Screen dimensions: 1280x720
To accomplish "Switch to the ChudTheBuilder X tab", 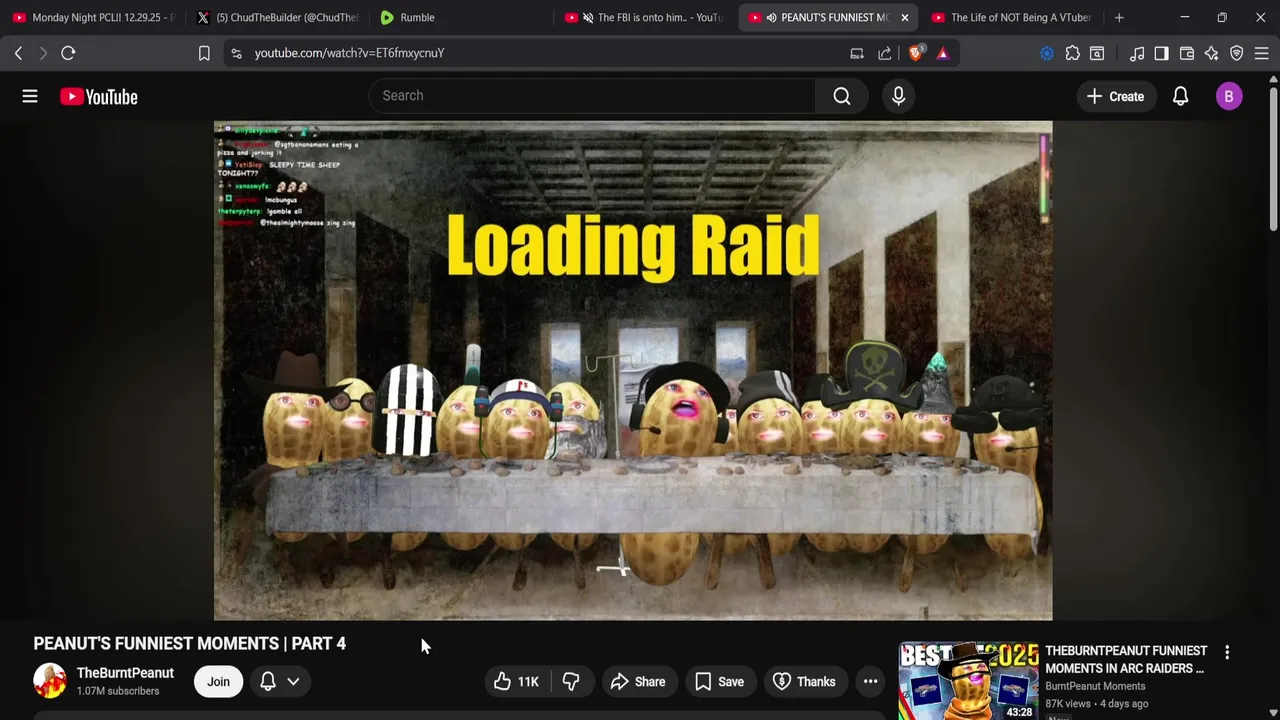I will pyautogui.click(x=277, y=17).
